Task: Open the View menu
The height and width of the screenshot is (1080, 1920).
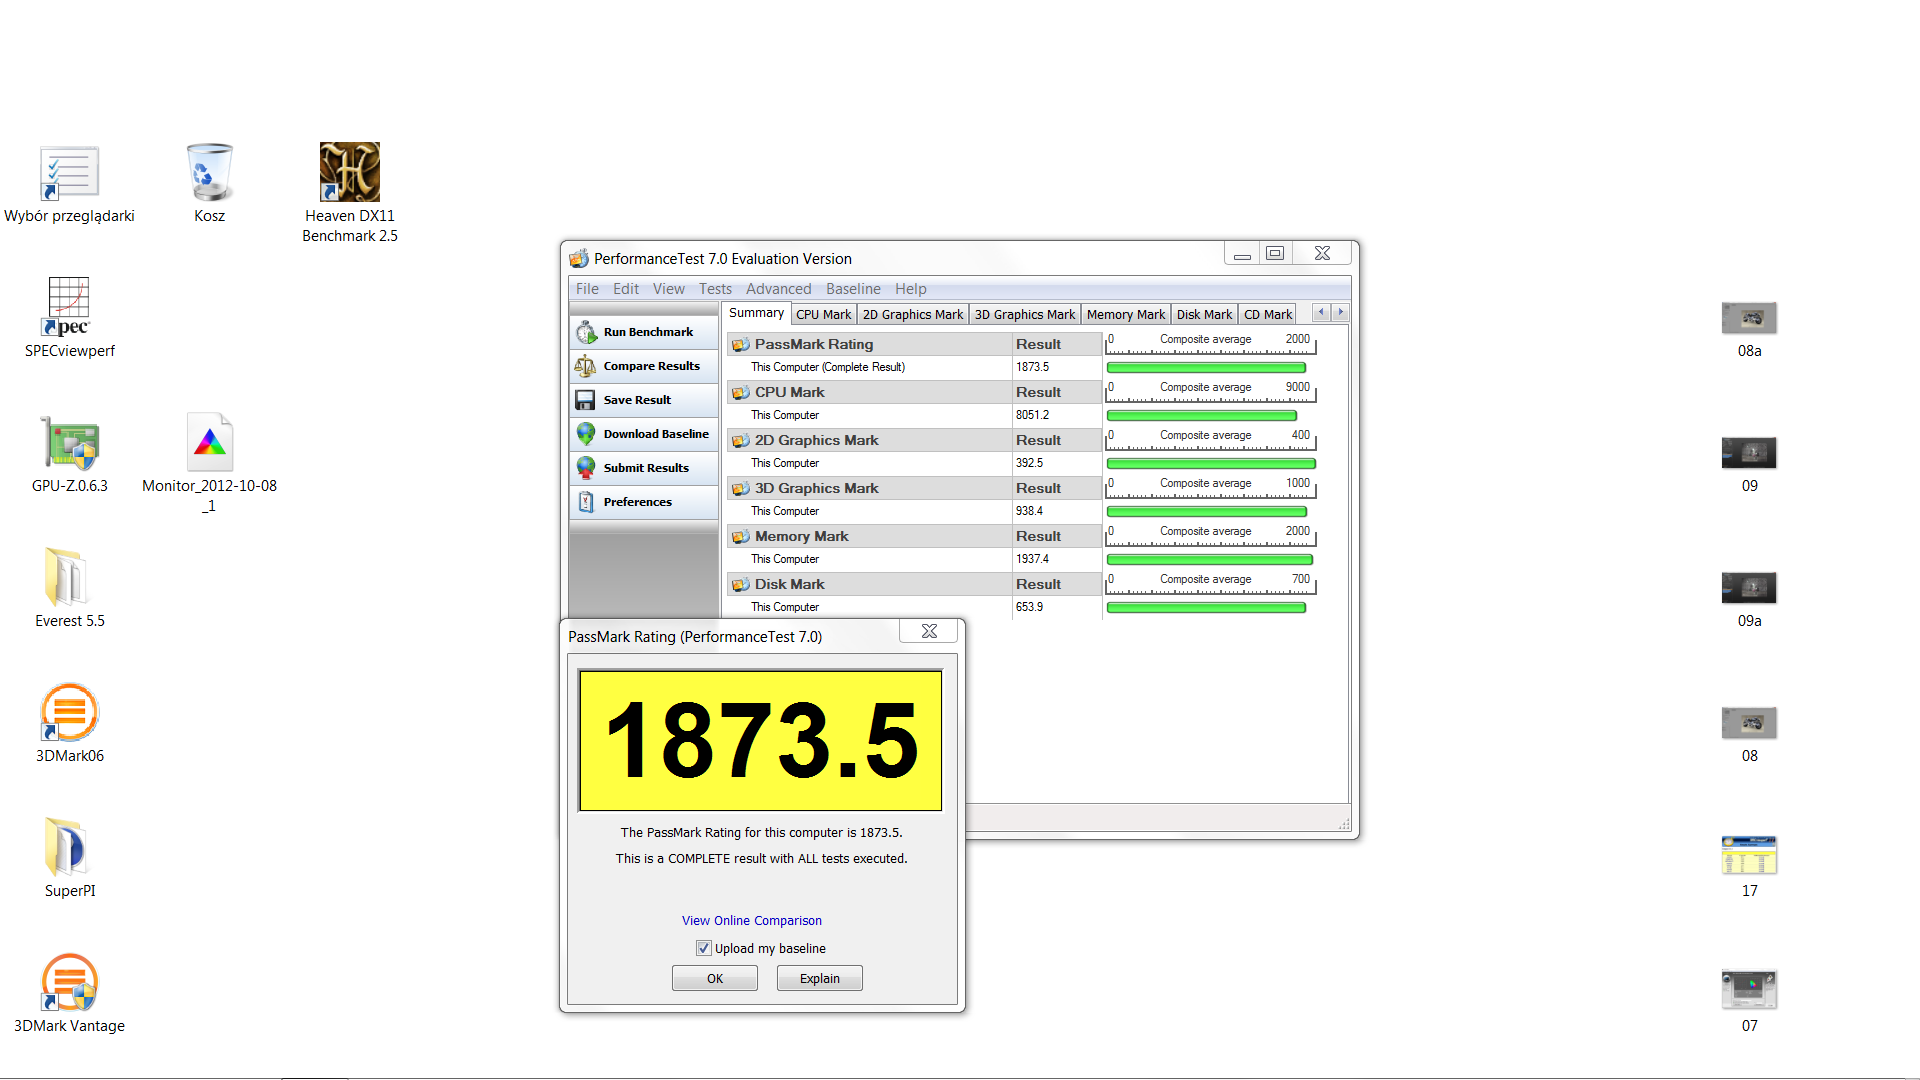Action: pyautogui.click(x=669, y=289)
